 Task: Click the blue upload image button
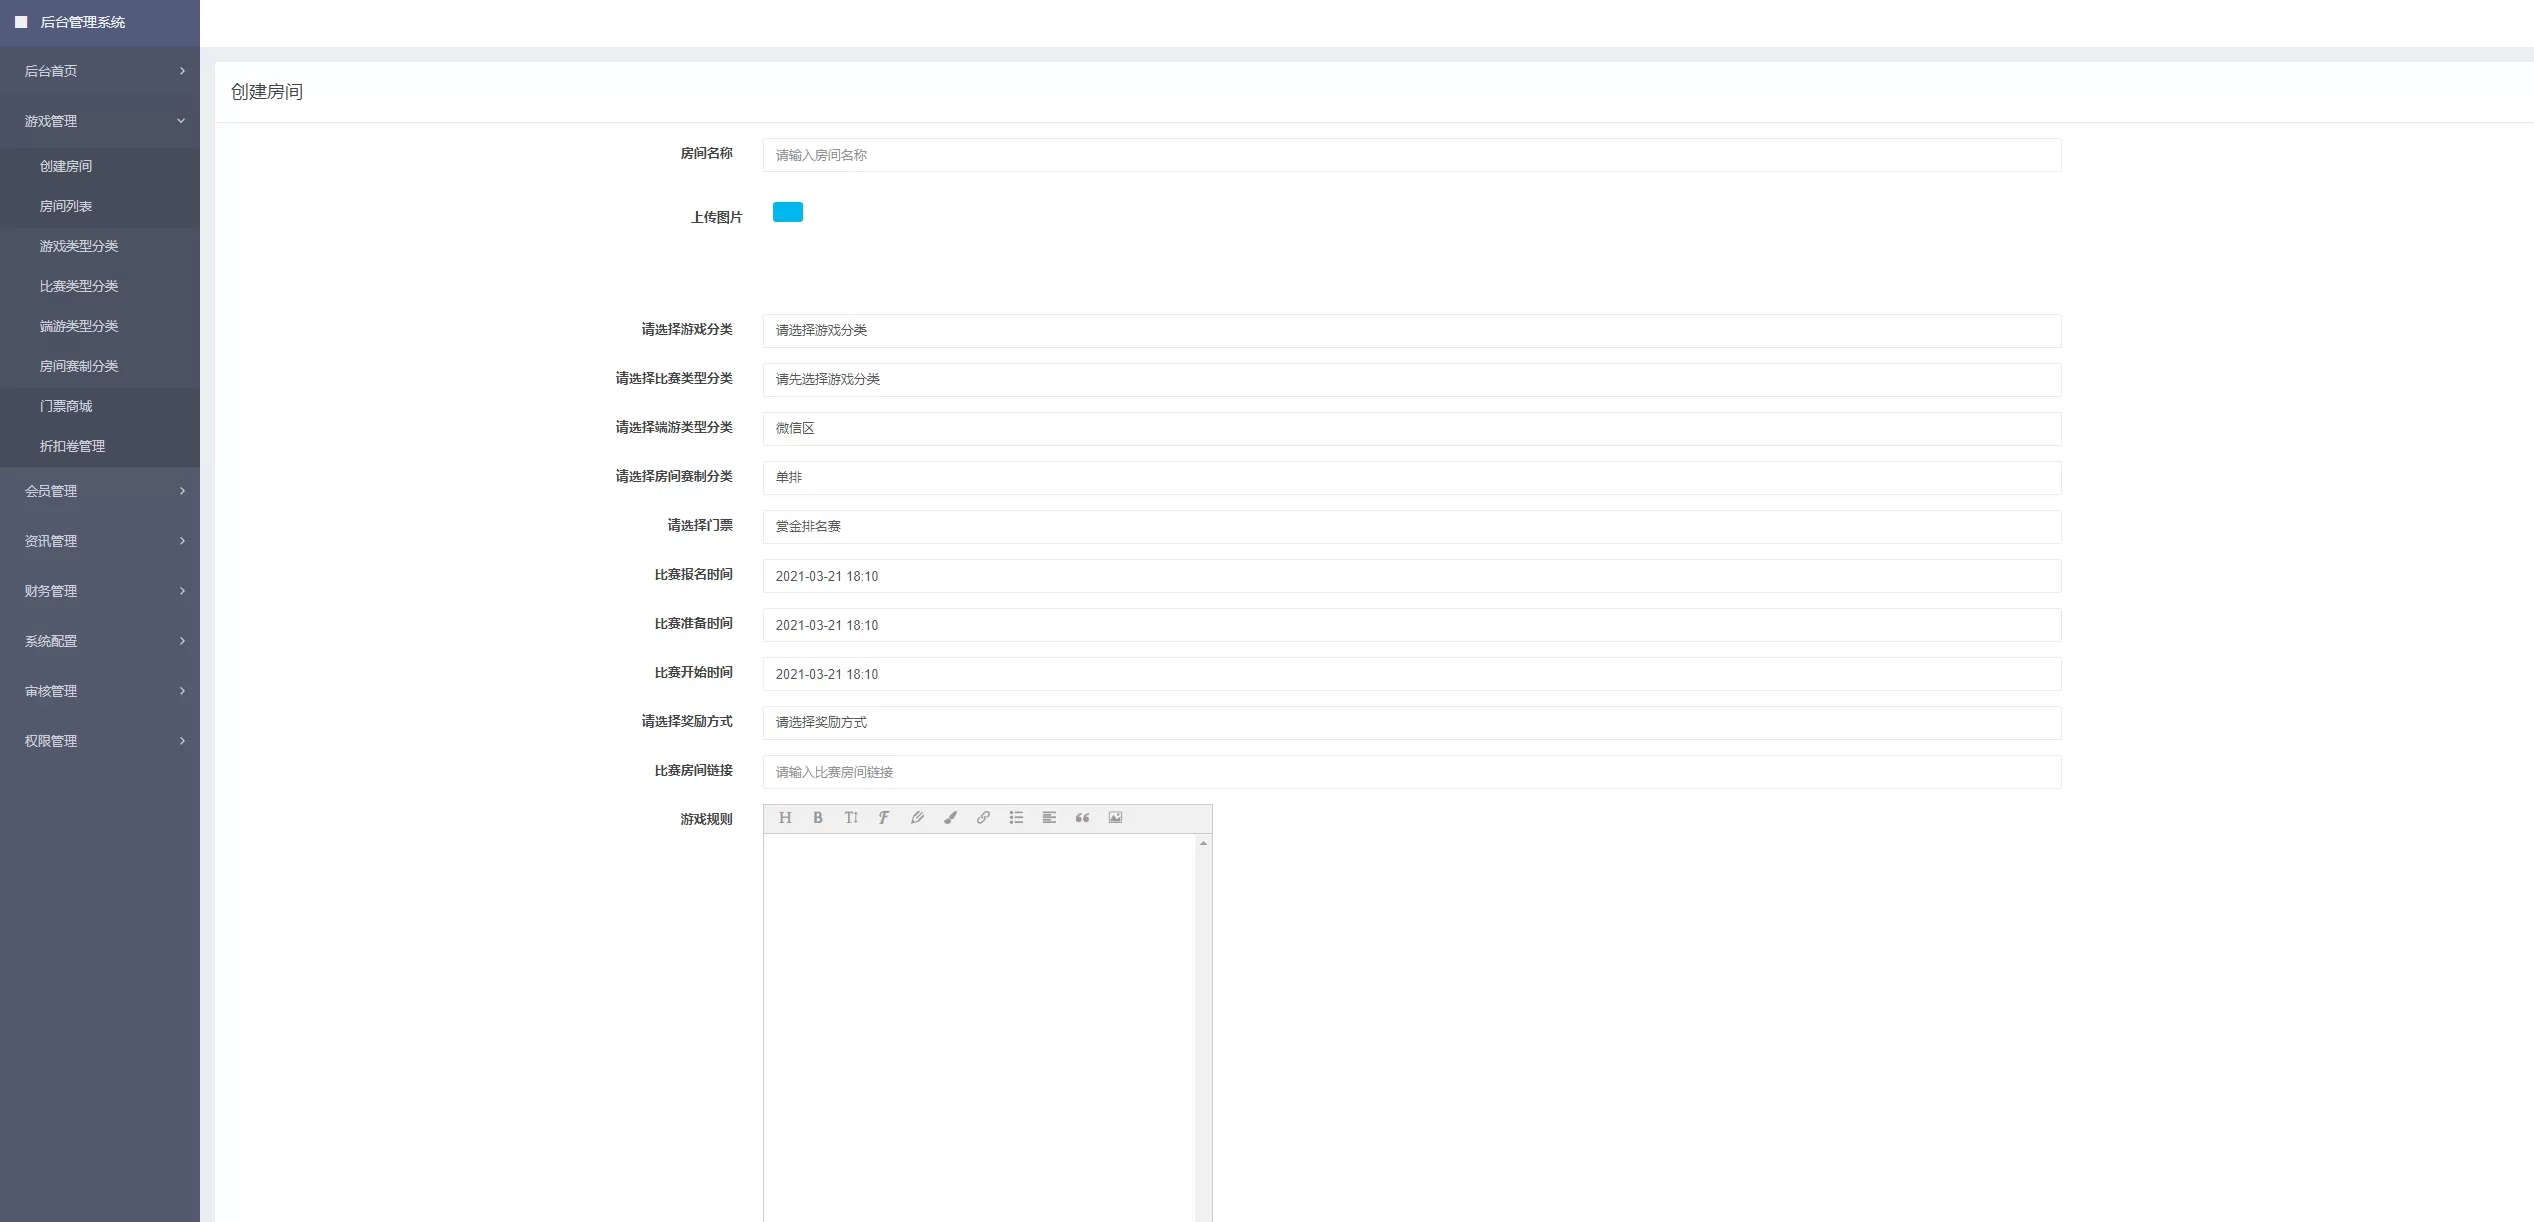coord(788,212)
